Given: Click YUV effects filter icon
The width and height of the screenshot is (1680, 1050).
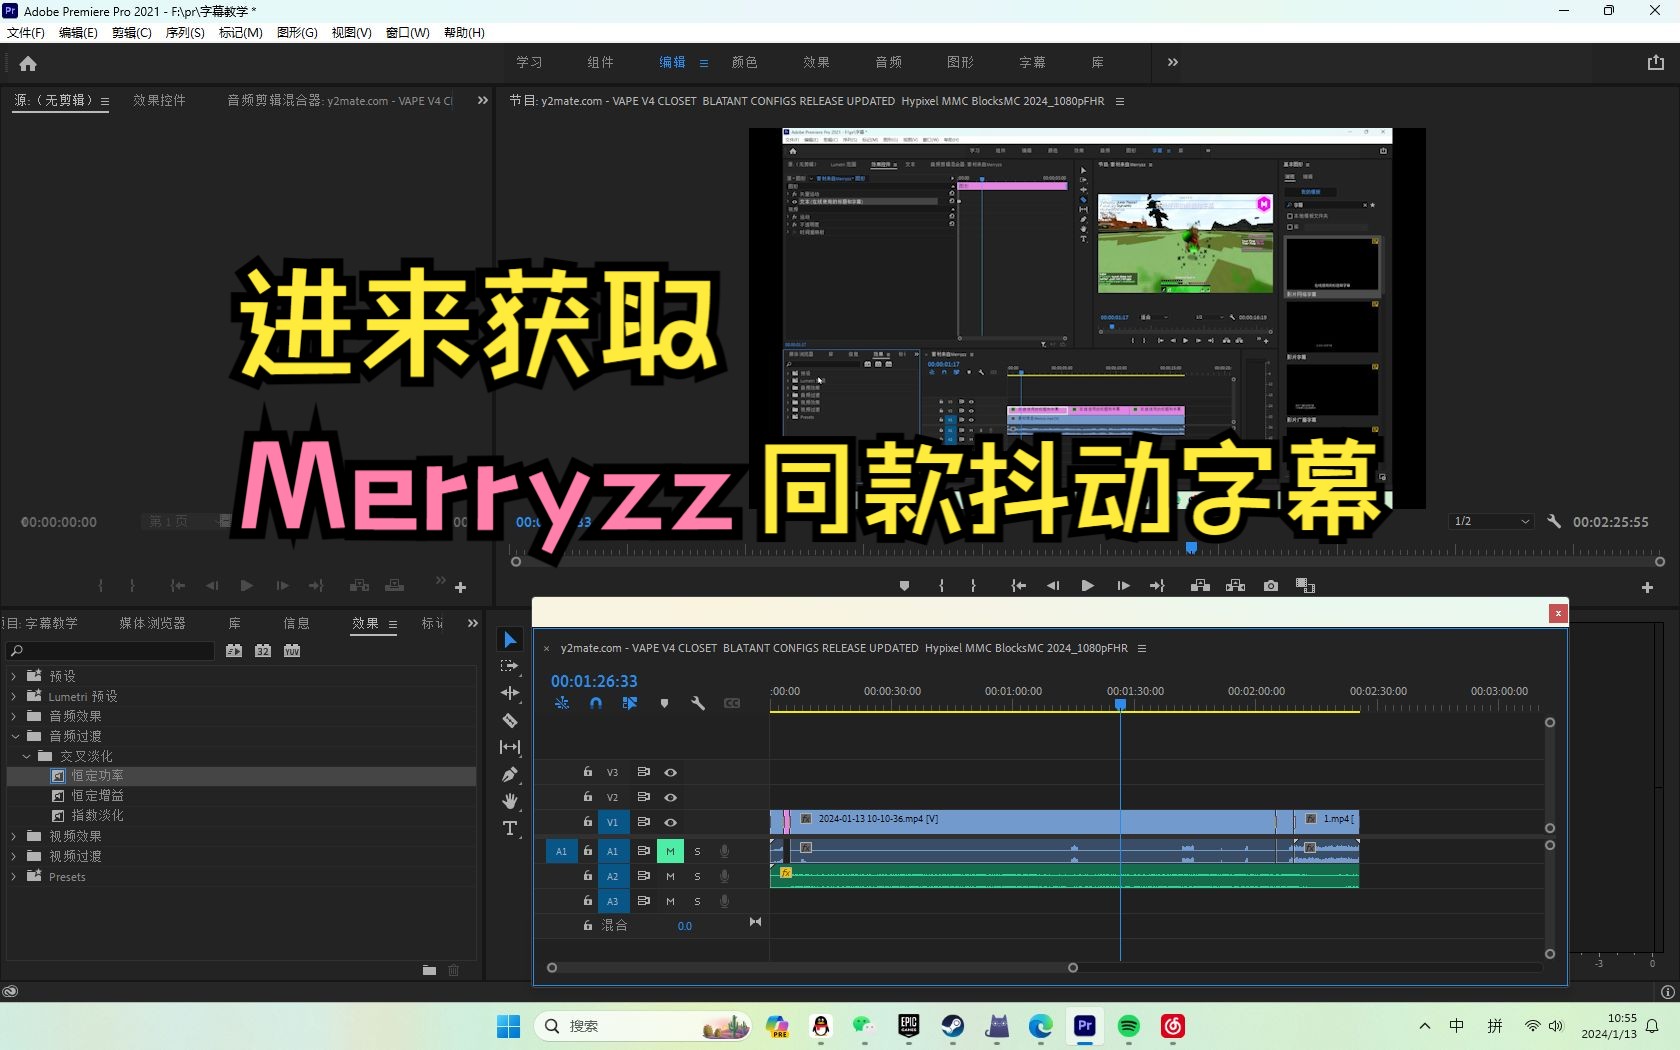Looking at the screenshot, I should tap(292, 651).
